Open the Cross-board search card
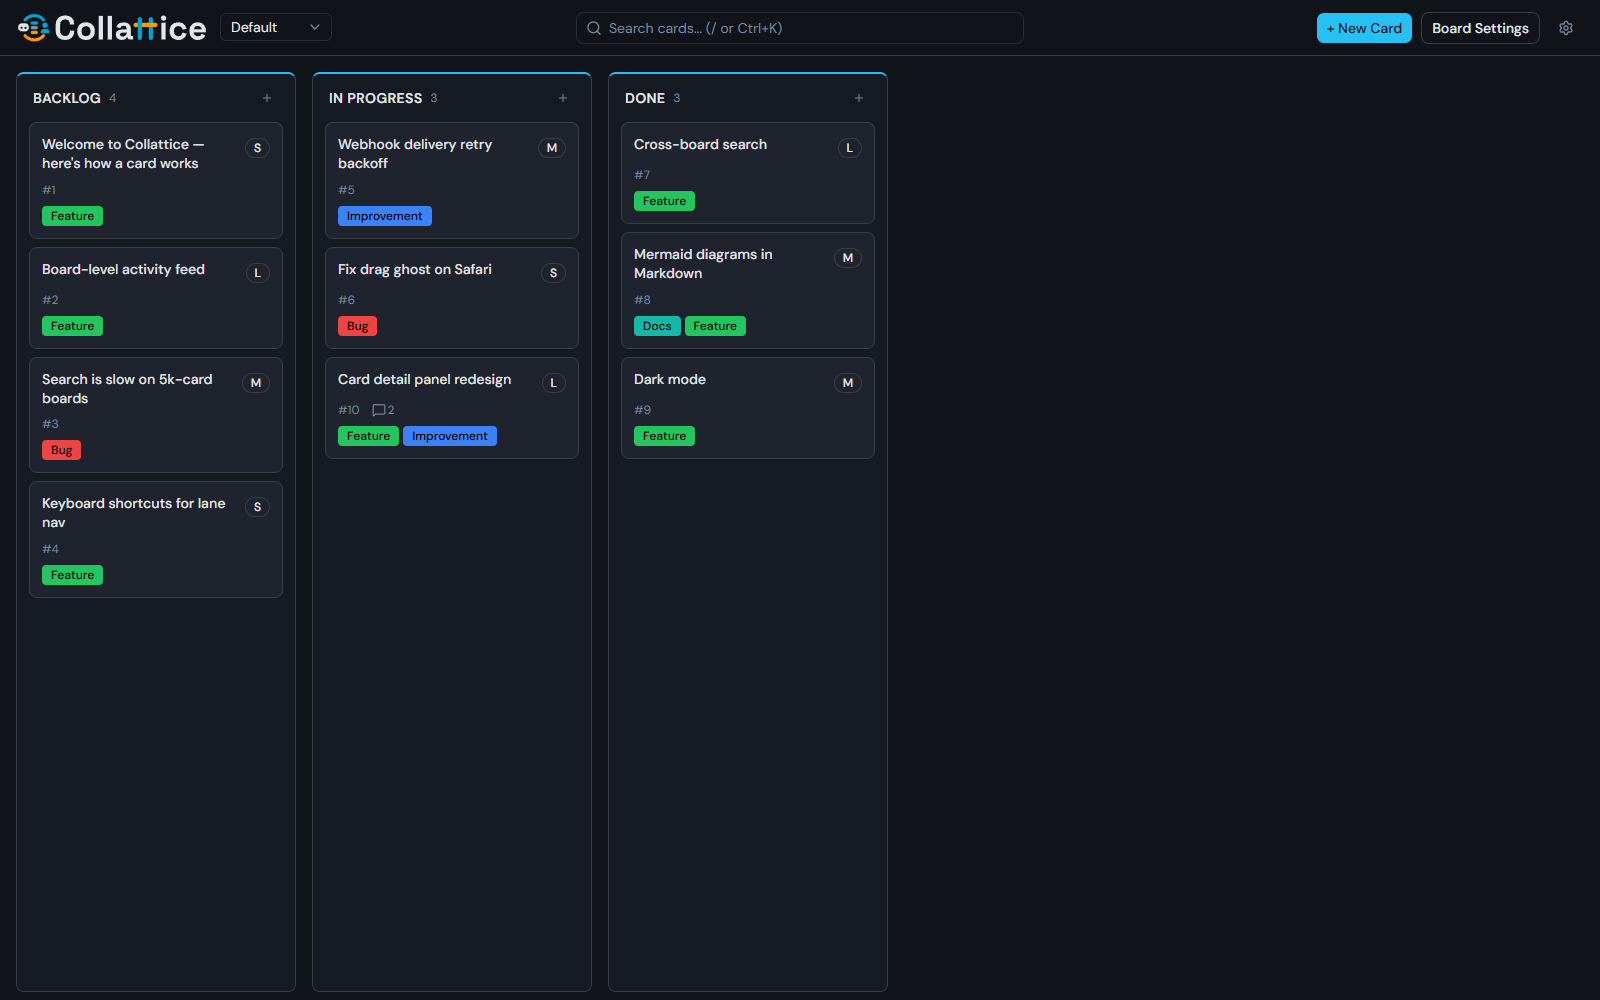Screen dimensions: 1600x1000 tap(748, 173)
